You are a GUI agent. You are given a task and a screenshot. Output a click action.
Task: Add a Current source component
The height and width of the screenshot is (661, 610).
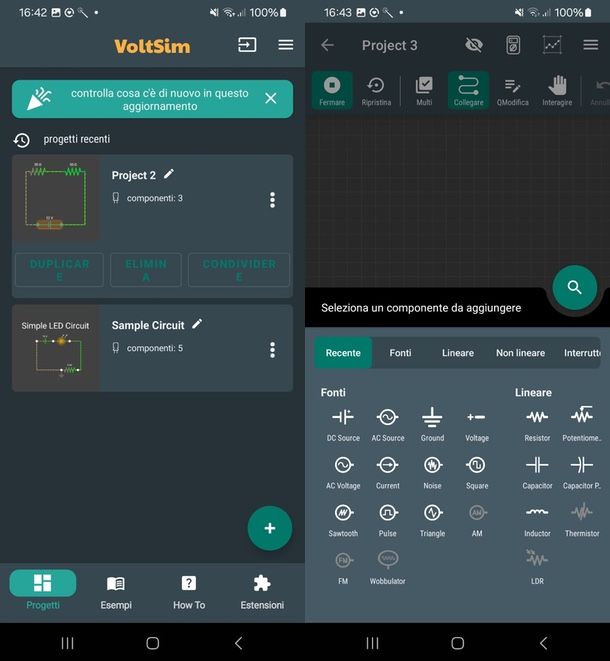(387, 472)
